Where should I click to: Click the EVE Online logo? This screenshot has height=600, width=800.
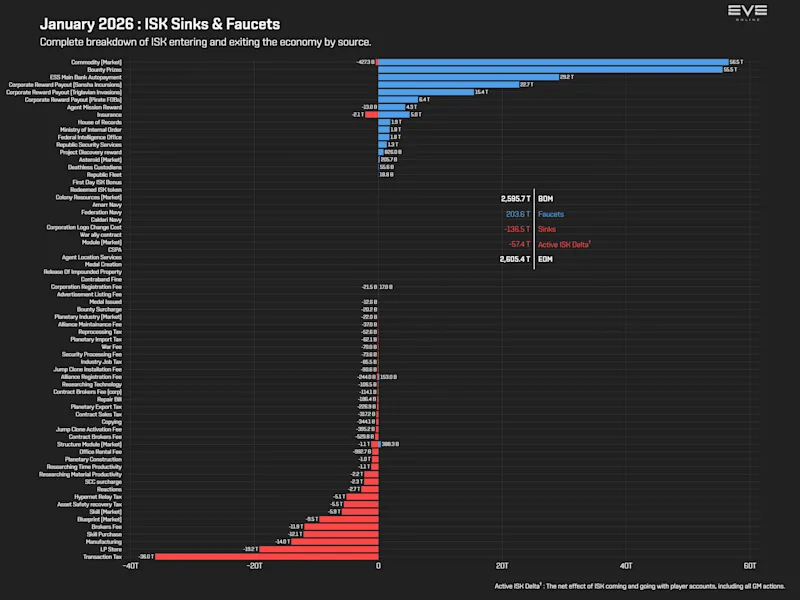[747, 13]
